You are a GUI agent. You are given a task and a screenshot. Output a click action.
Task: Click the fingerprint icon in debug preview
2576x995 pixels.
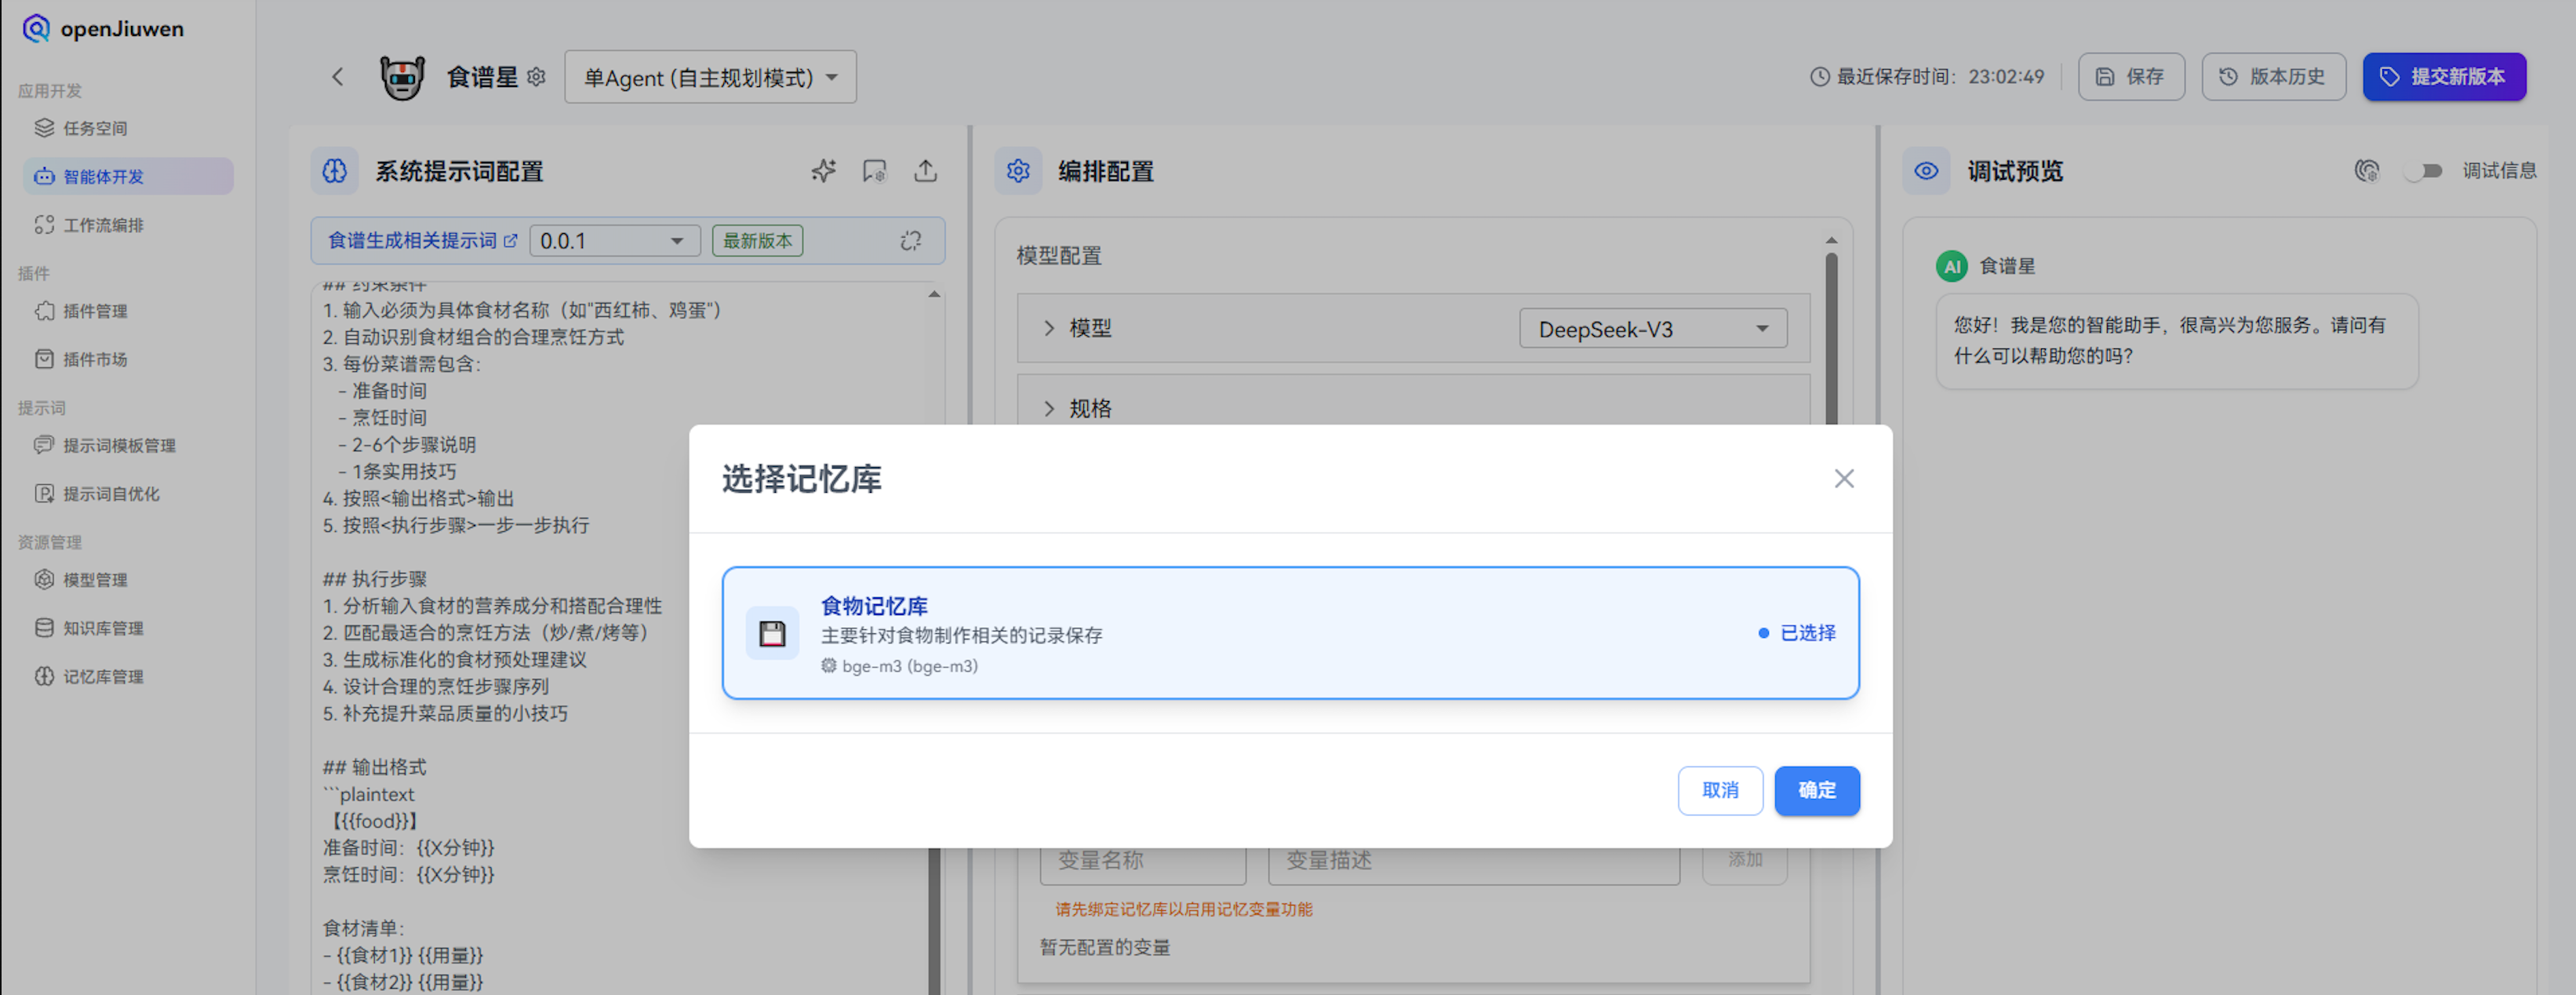coord(2366,171)
